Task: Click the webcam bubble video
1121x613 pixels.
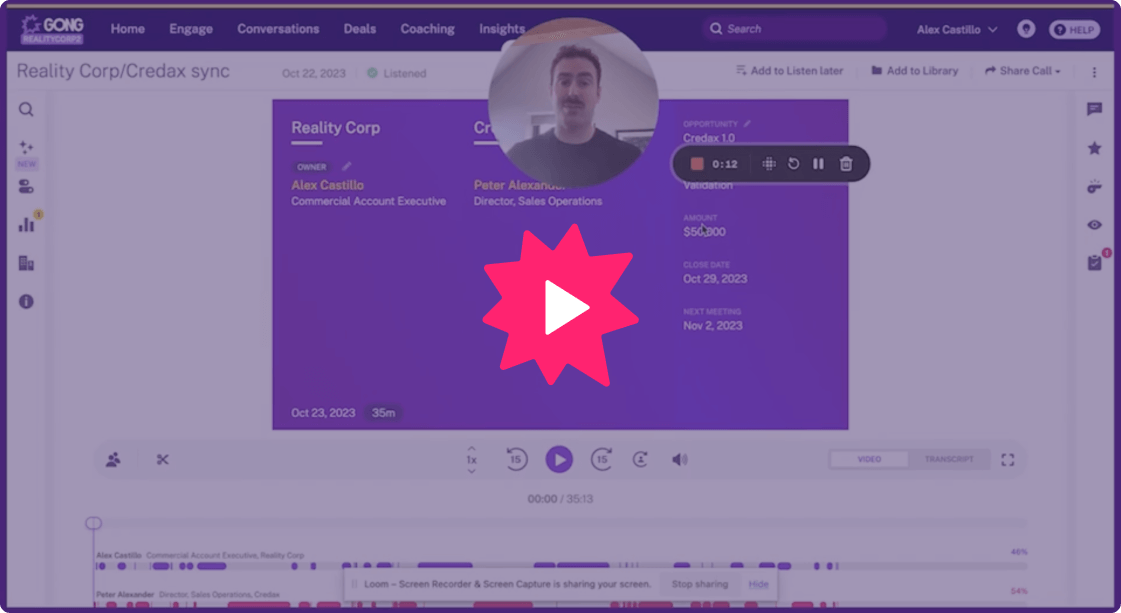Action: click(x=573, y=102)
